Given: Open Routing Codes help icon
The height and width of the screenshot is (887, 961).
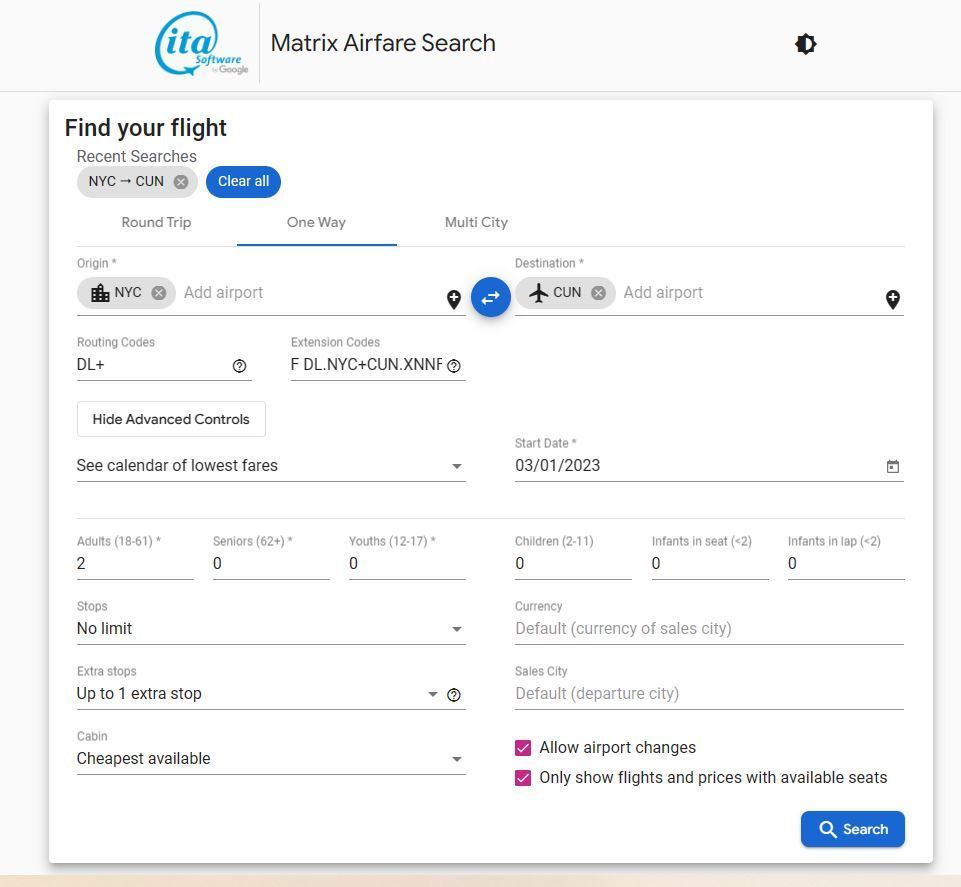Looking at the screenshot, I should (x=239, y=366).
